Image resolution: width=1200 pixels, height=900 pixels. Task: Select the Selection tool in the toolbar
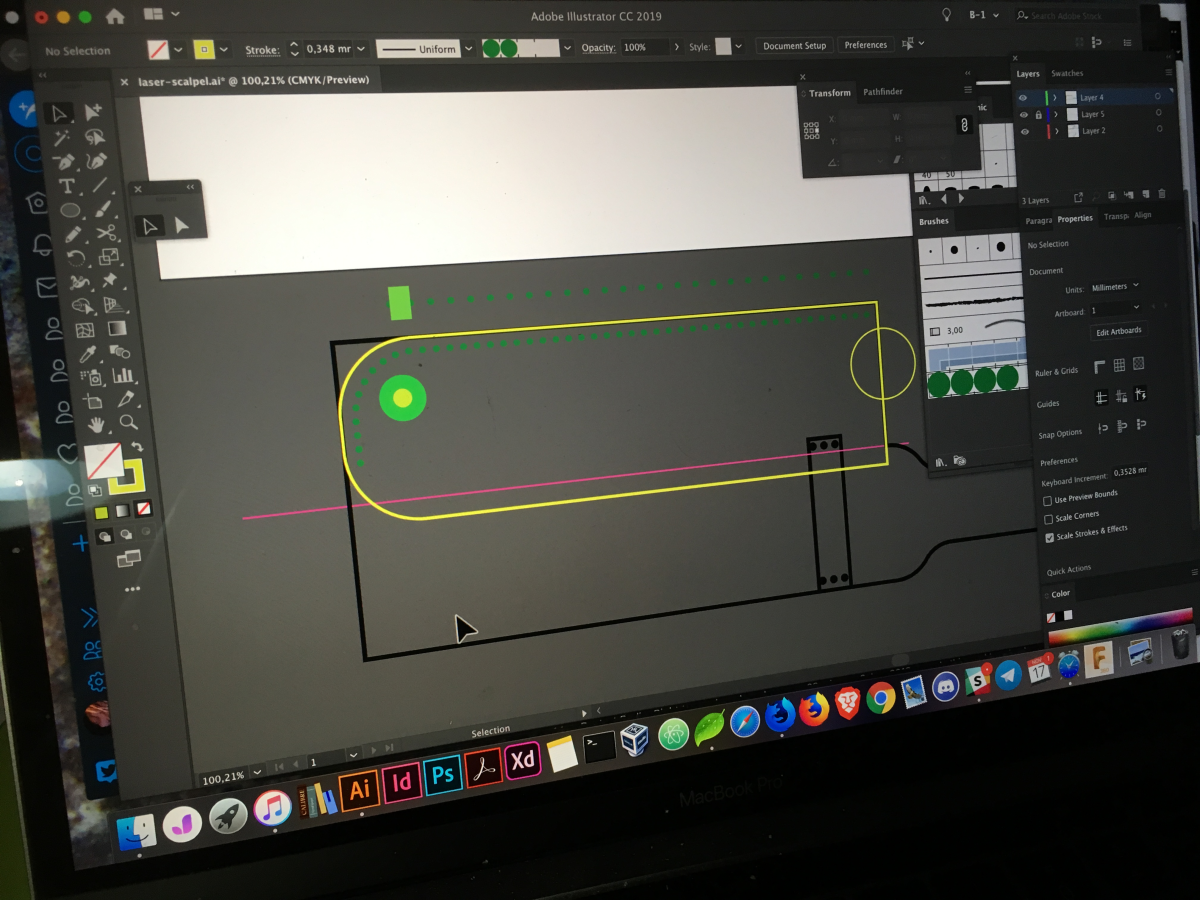click(x=60, y=113)
